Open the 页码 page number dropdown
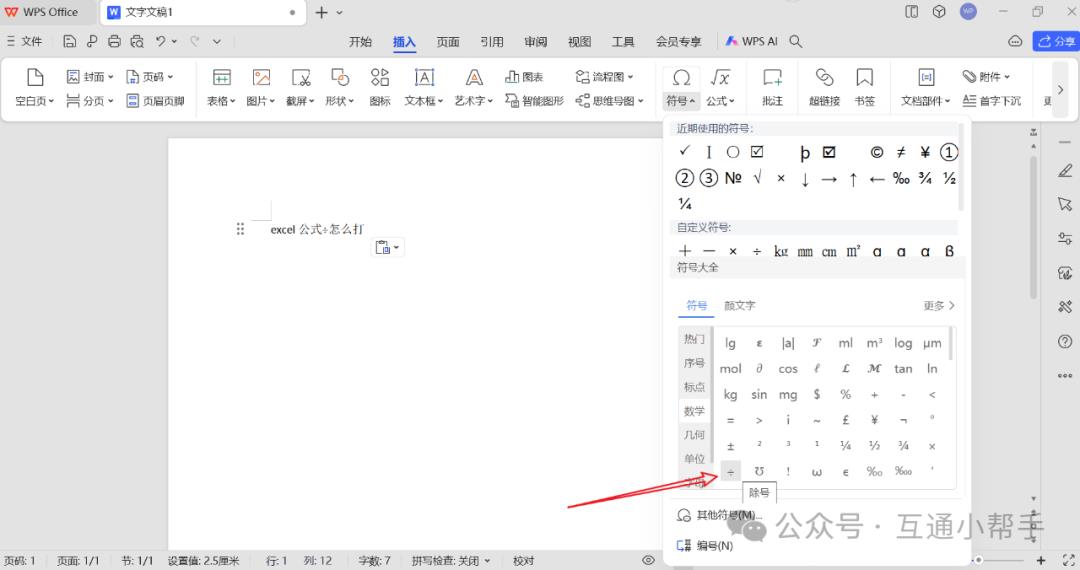 click(x=149, y=76)
